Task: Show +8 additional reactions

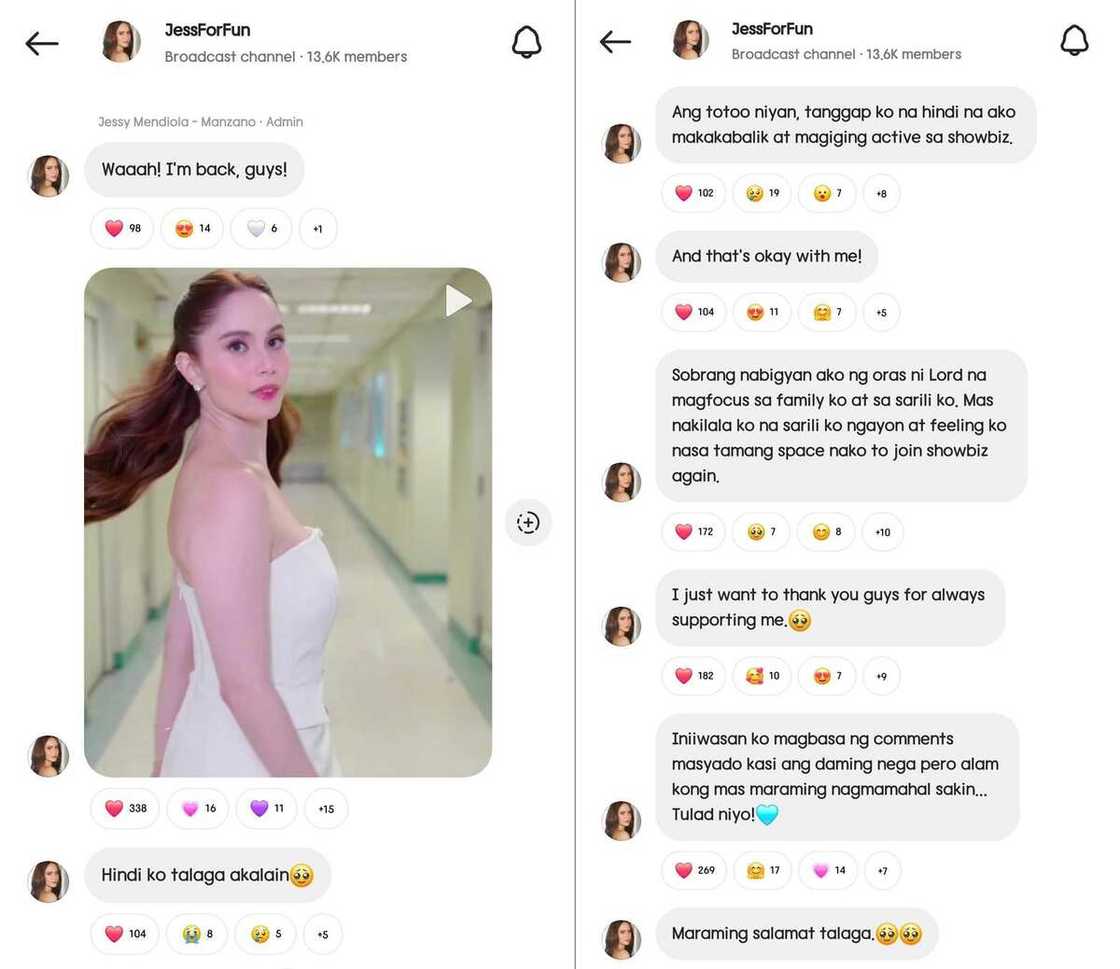Action: 881,193
